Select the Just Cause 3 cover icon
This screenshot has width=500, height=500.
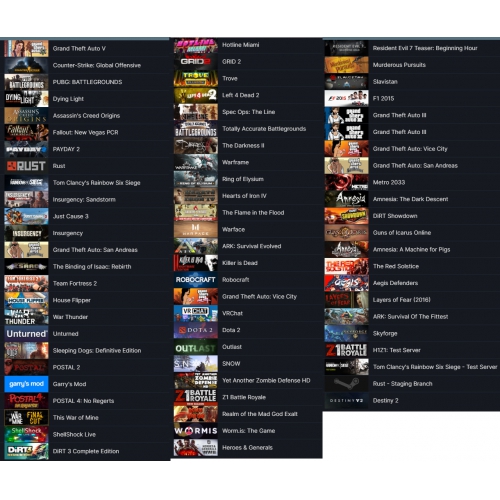(26, 216)
